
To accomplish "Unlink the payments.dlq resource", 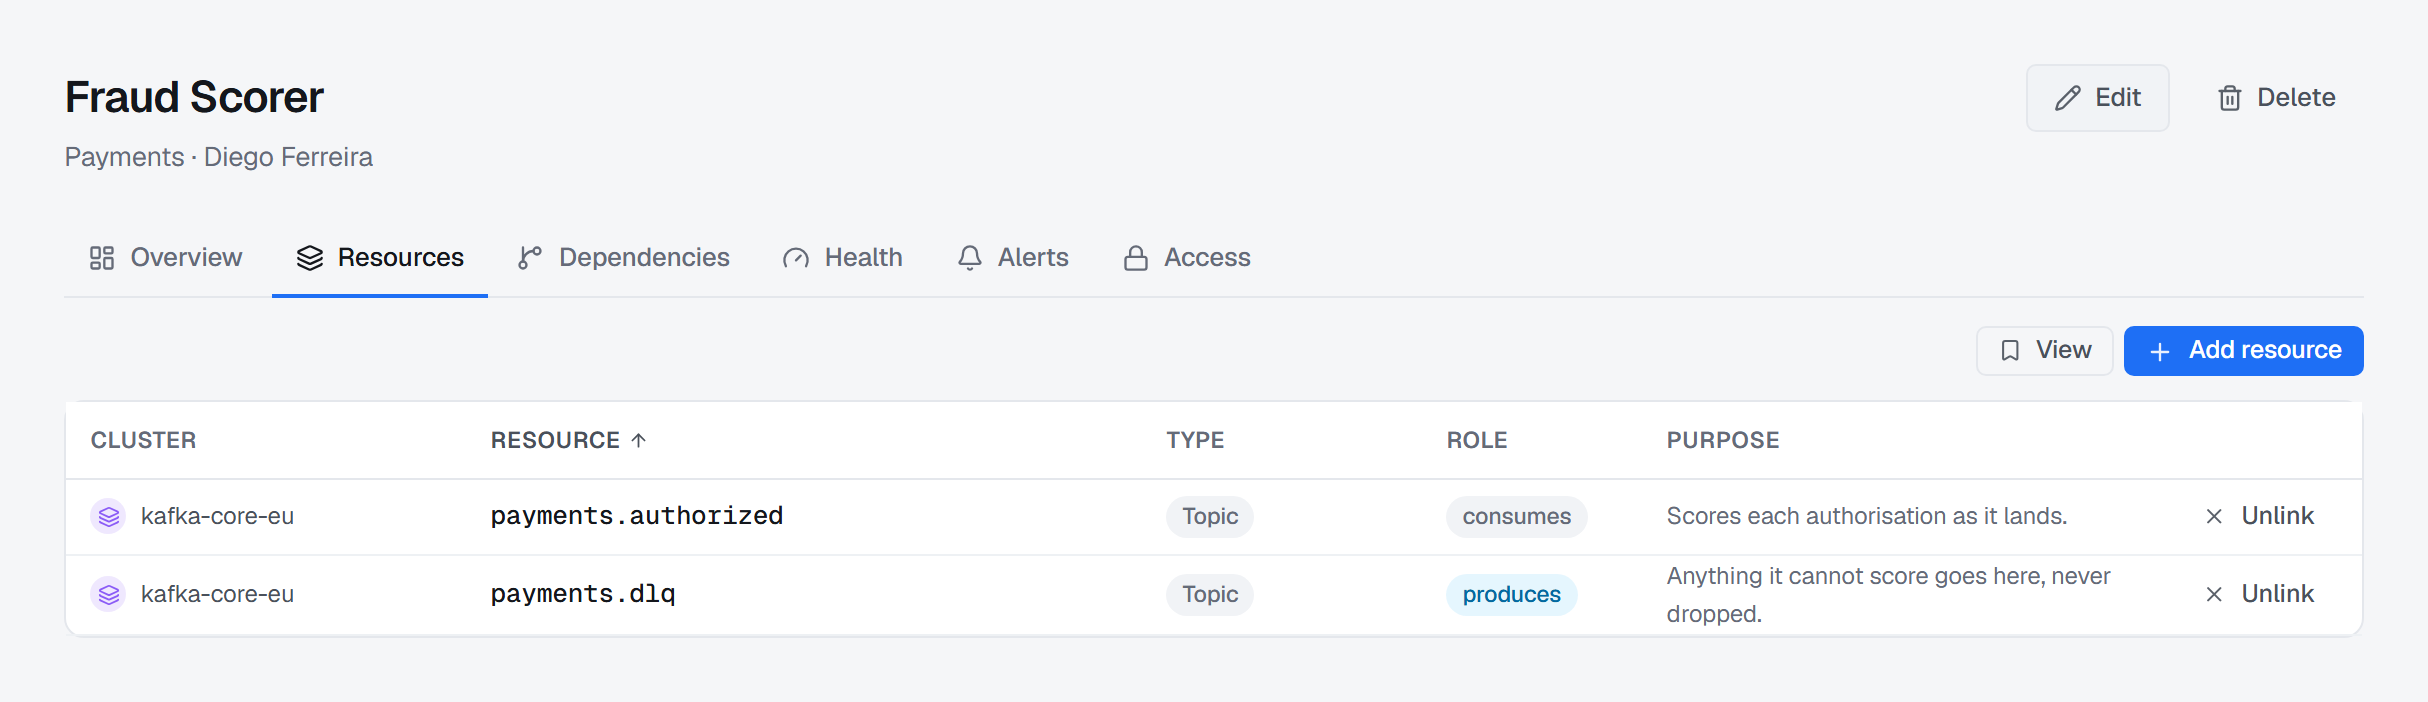I will 2260,594.
